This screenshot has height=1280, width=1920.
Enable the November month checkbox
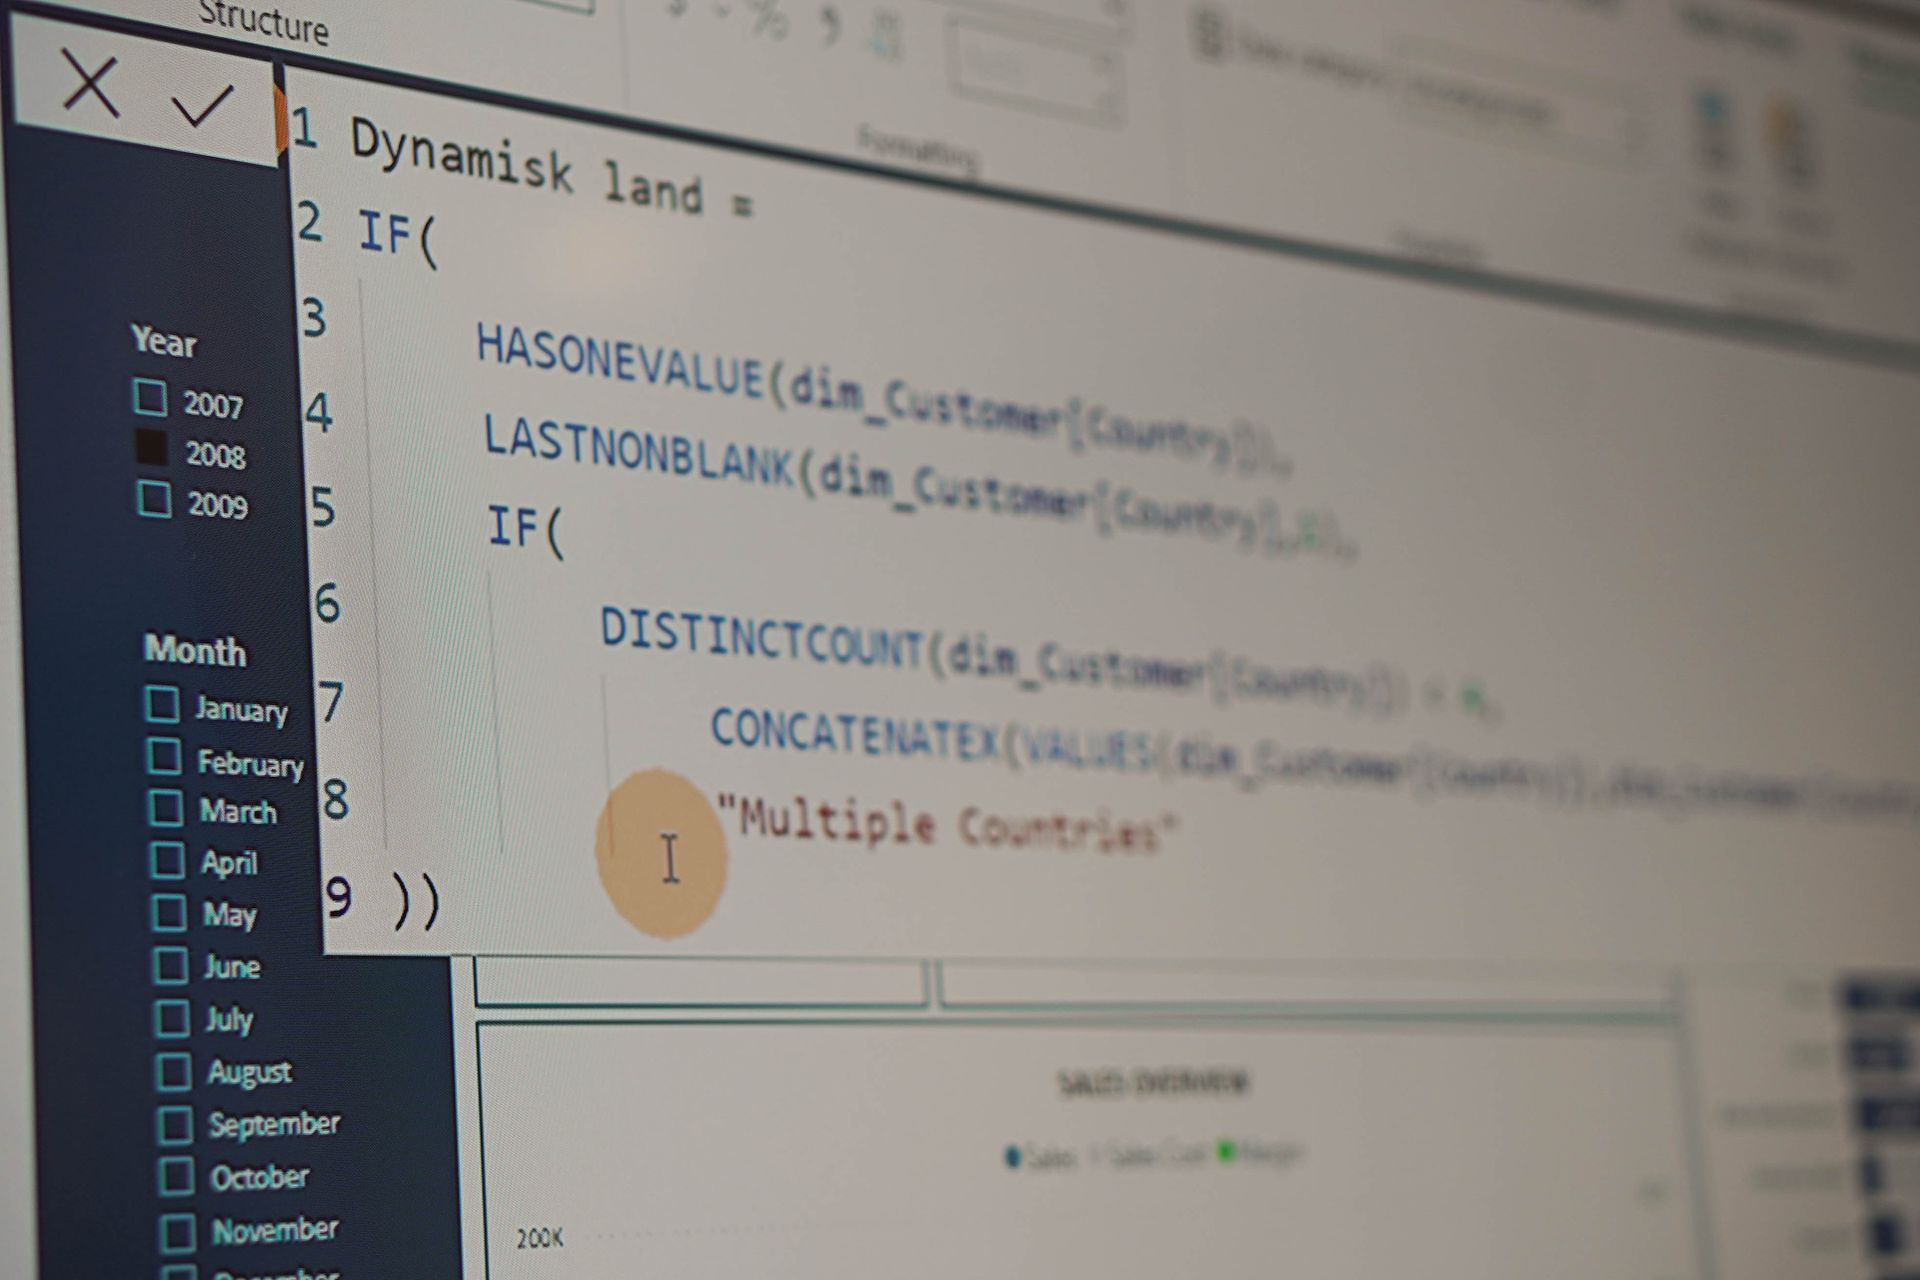pyautogui.click(x=179, y=1232)
